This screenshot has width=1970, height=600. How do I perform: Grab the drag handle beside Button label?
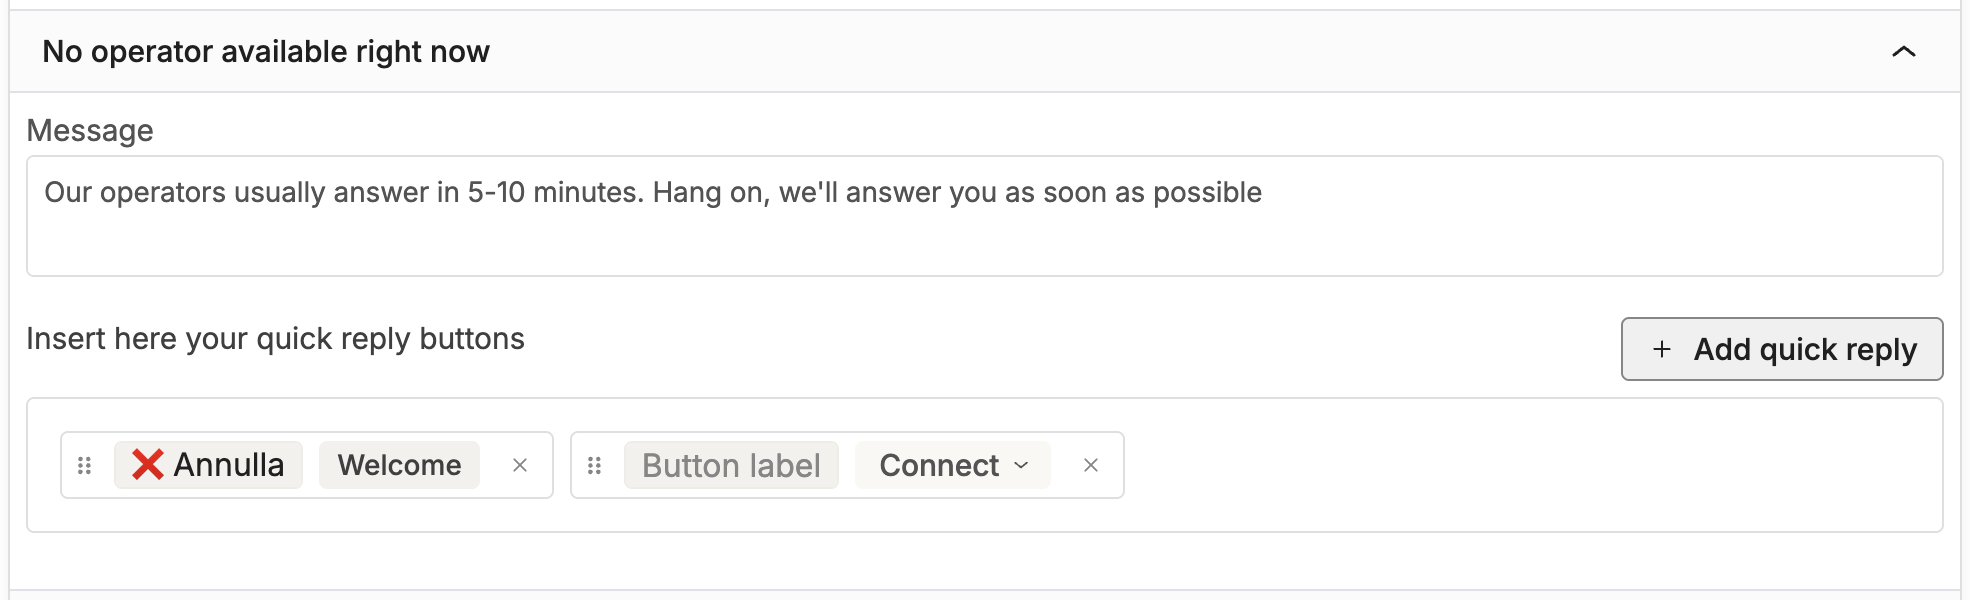coord(595,465)
